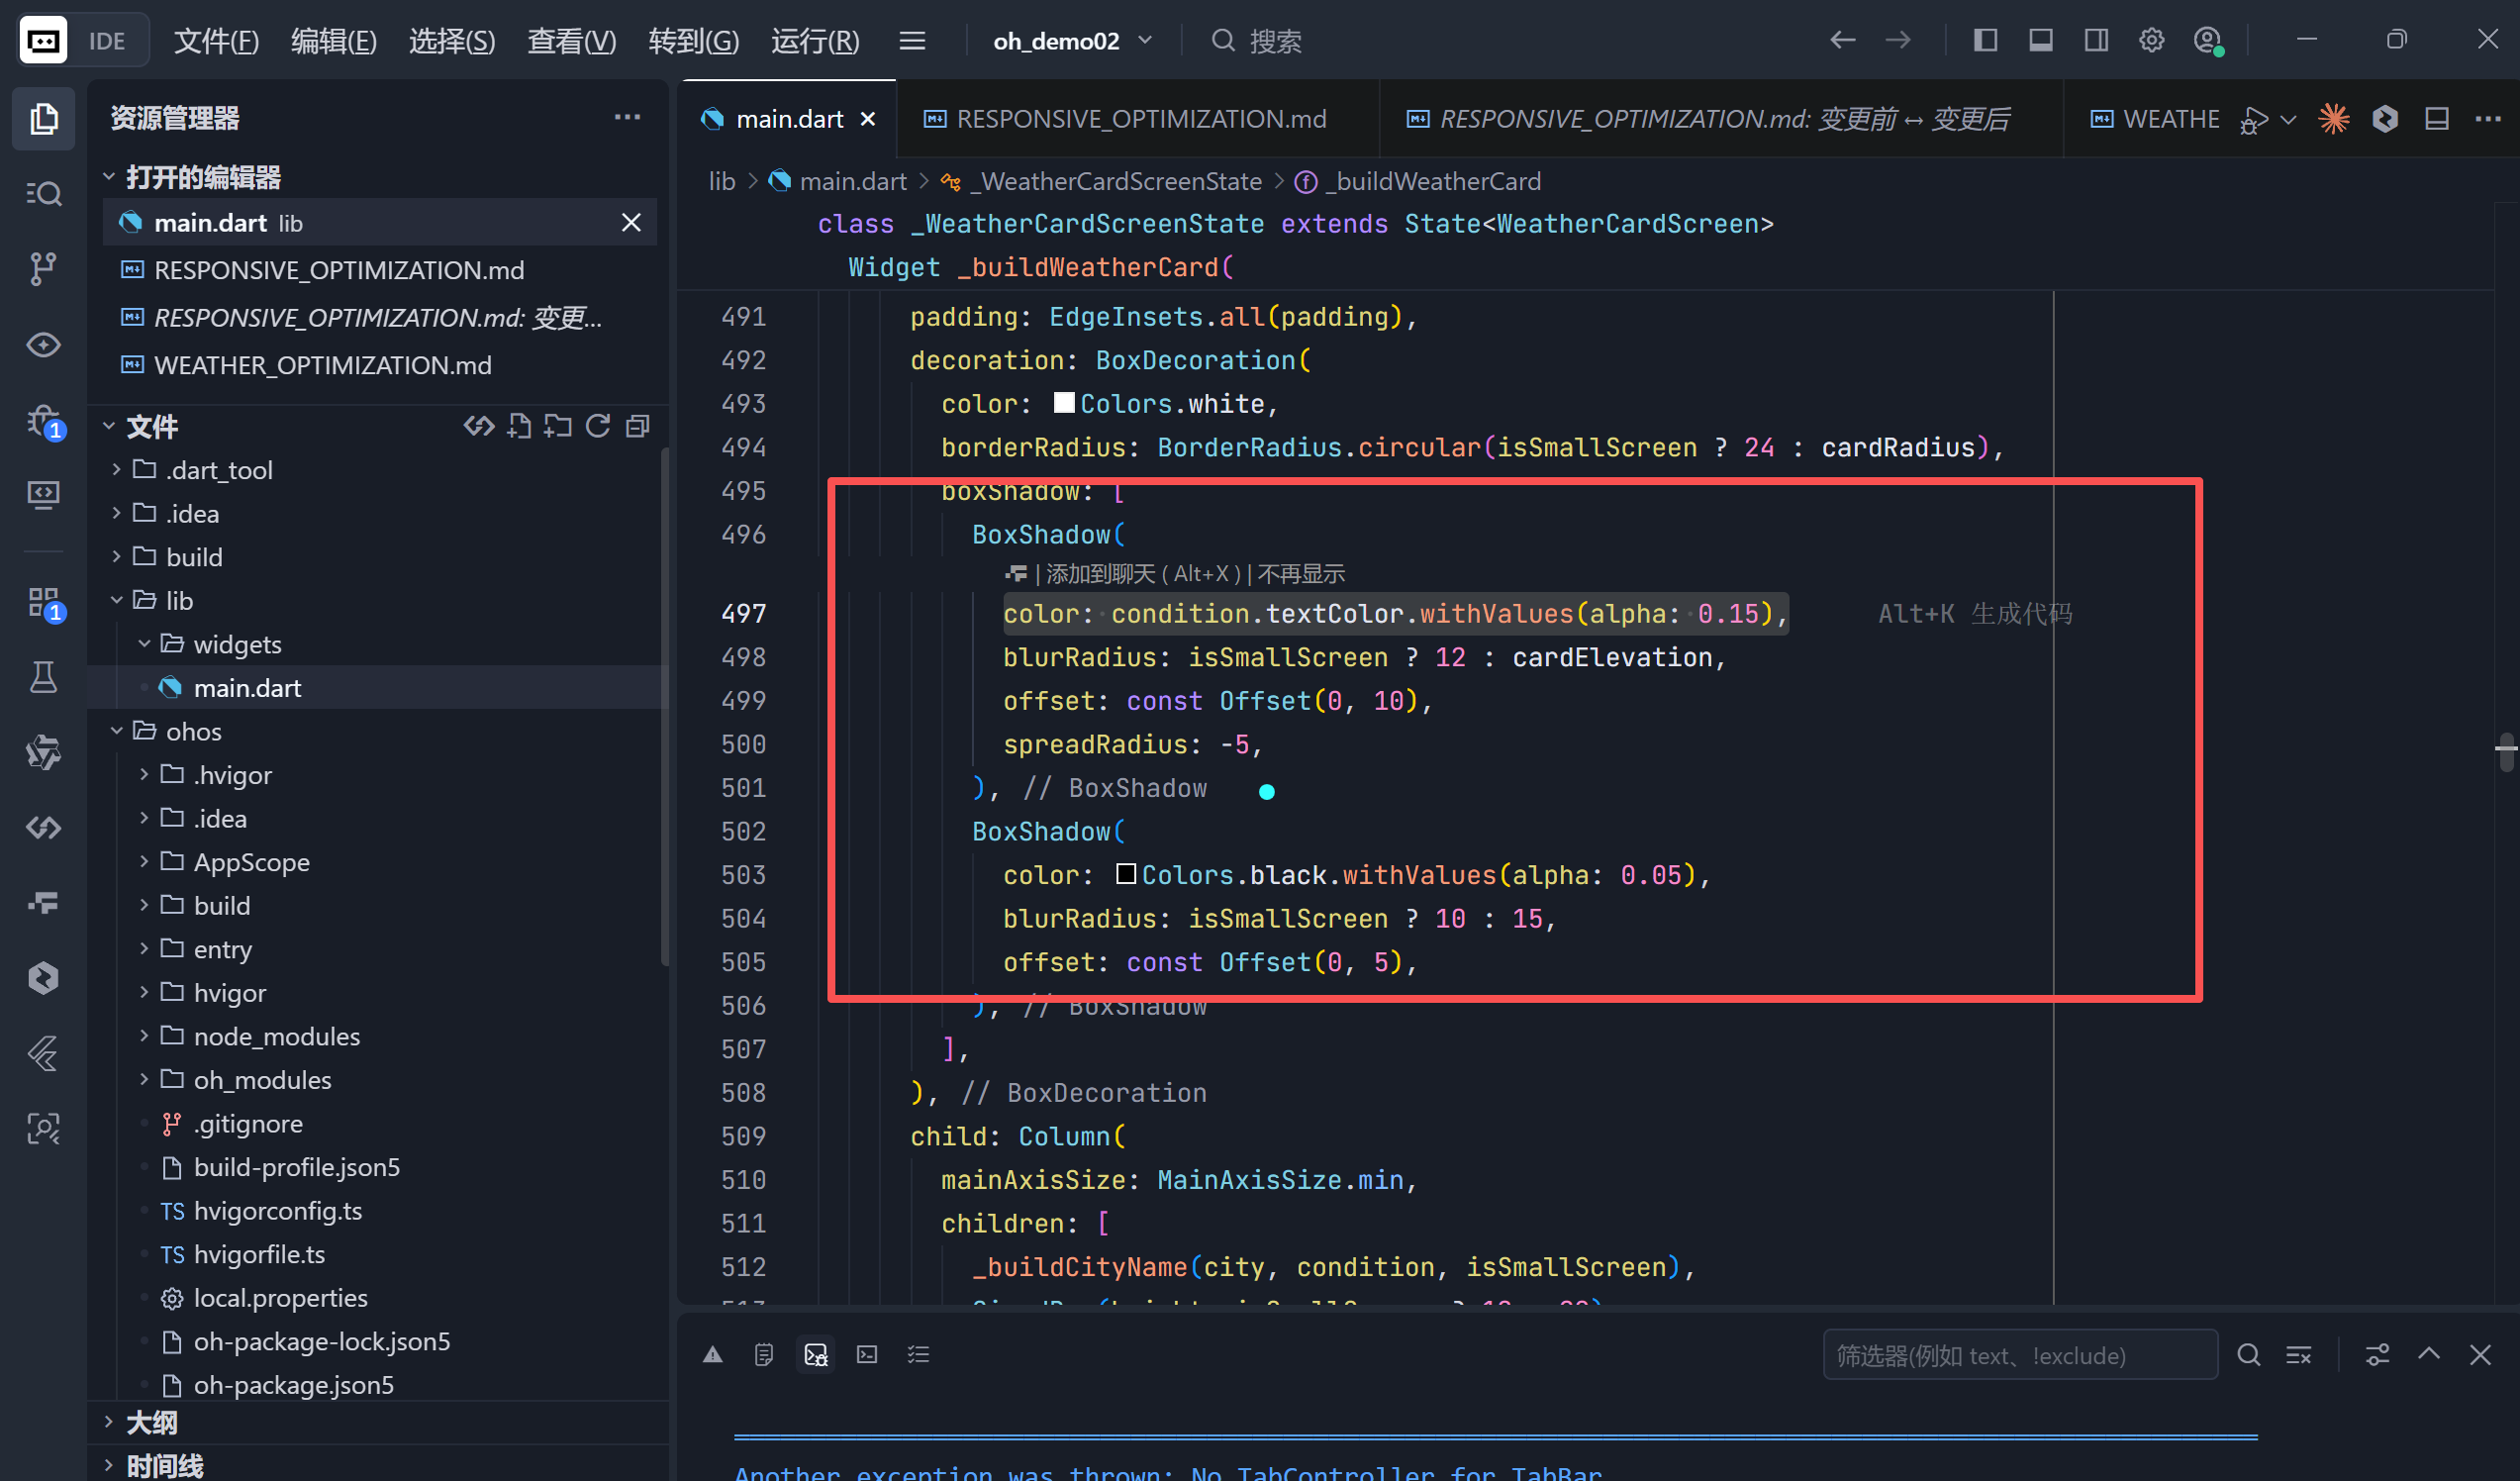Click the testing flask icon in the activity bar
Screen dimensions: 2520x1481
(43, 678)
